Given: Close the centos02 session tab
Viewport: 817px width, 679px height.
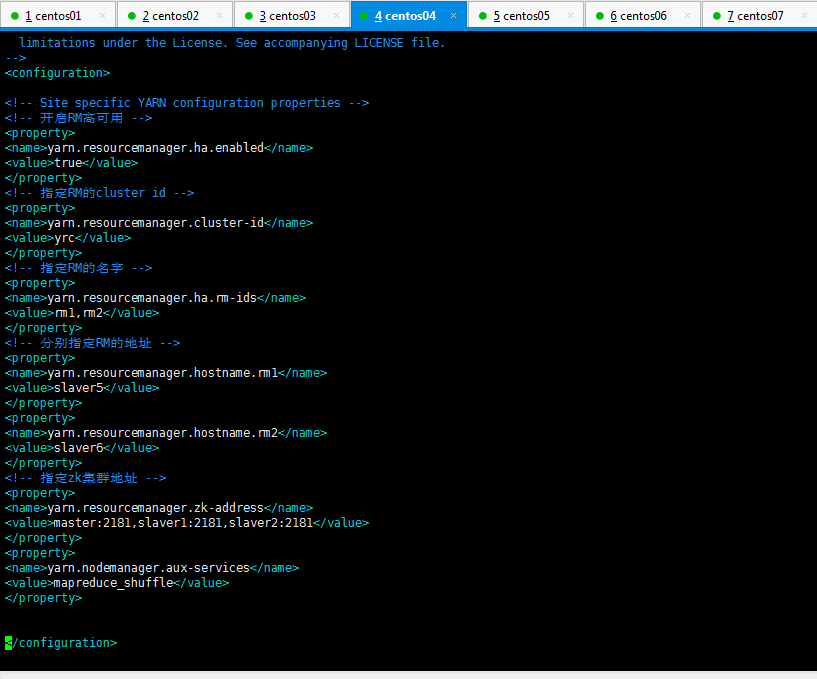Looking at the screenshot, I should [219, 16].
